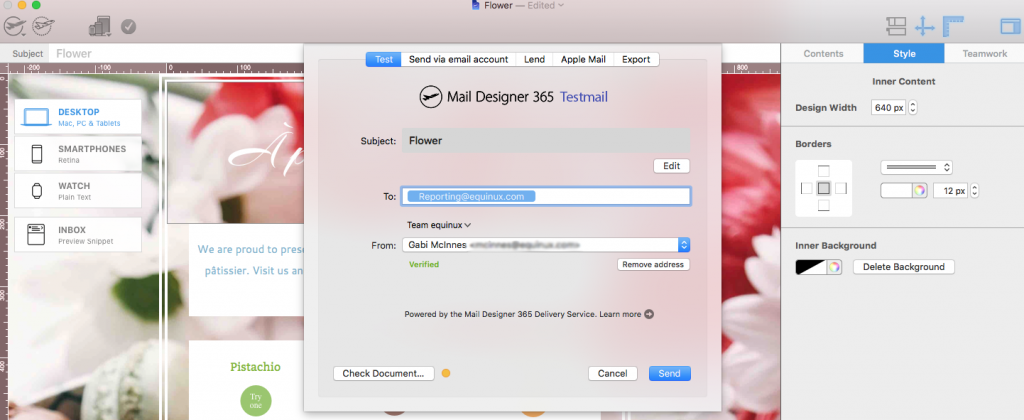The height and width of the screenshot is (420, 1024).
Task: Click the Check Document button
Action: pos(384,374)
